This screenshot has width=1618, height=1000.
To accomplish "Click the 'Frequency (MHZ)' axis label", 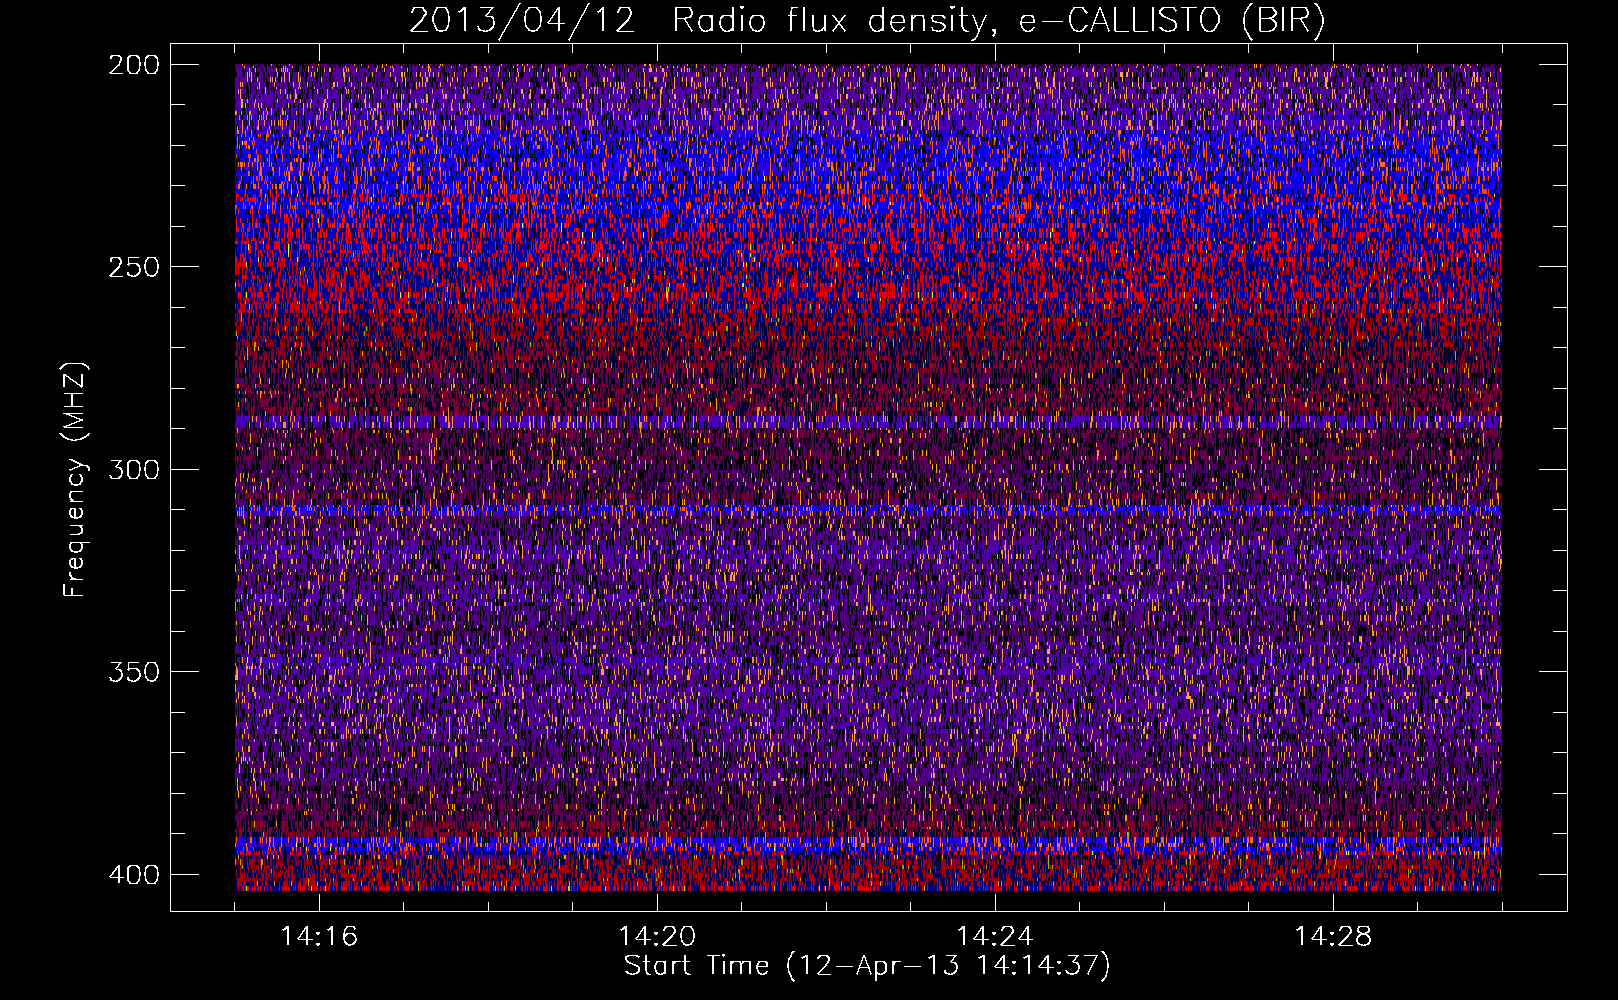I will tap(75, 479).
